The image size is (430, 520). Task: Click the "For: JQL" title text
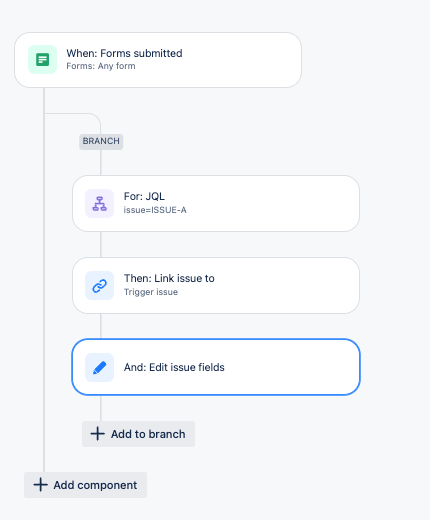(144, 196)
